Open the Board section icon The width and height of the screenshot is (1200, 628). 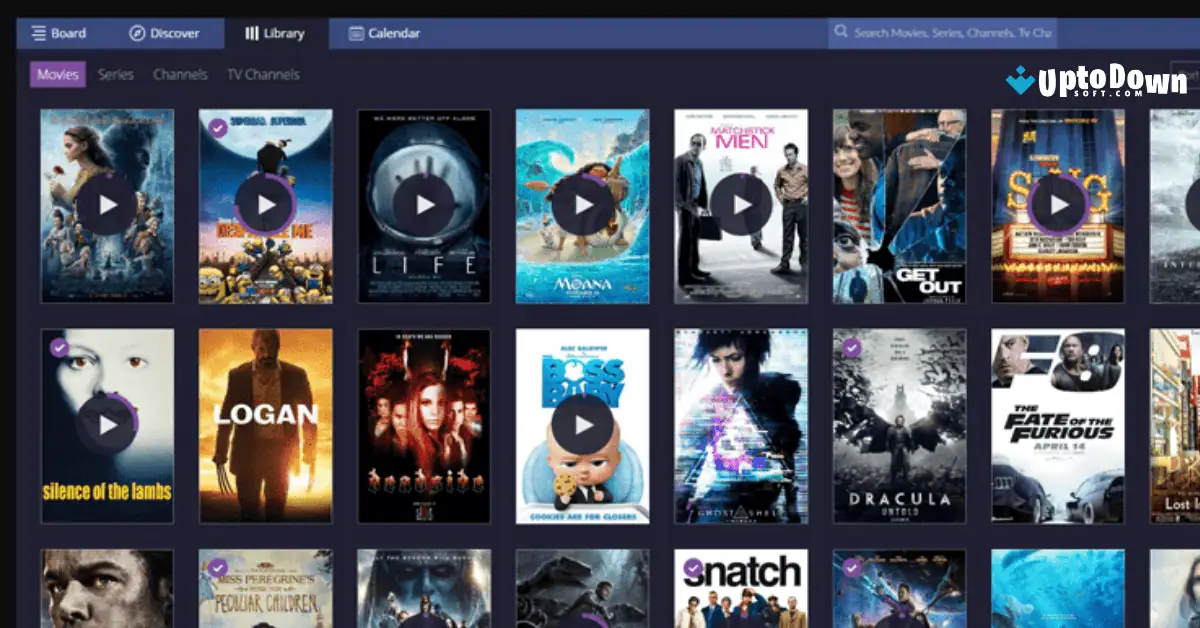[x=37, y=32]
